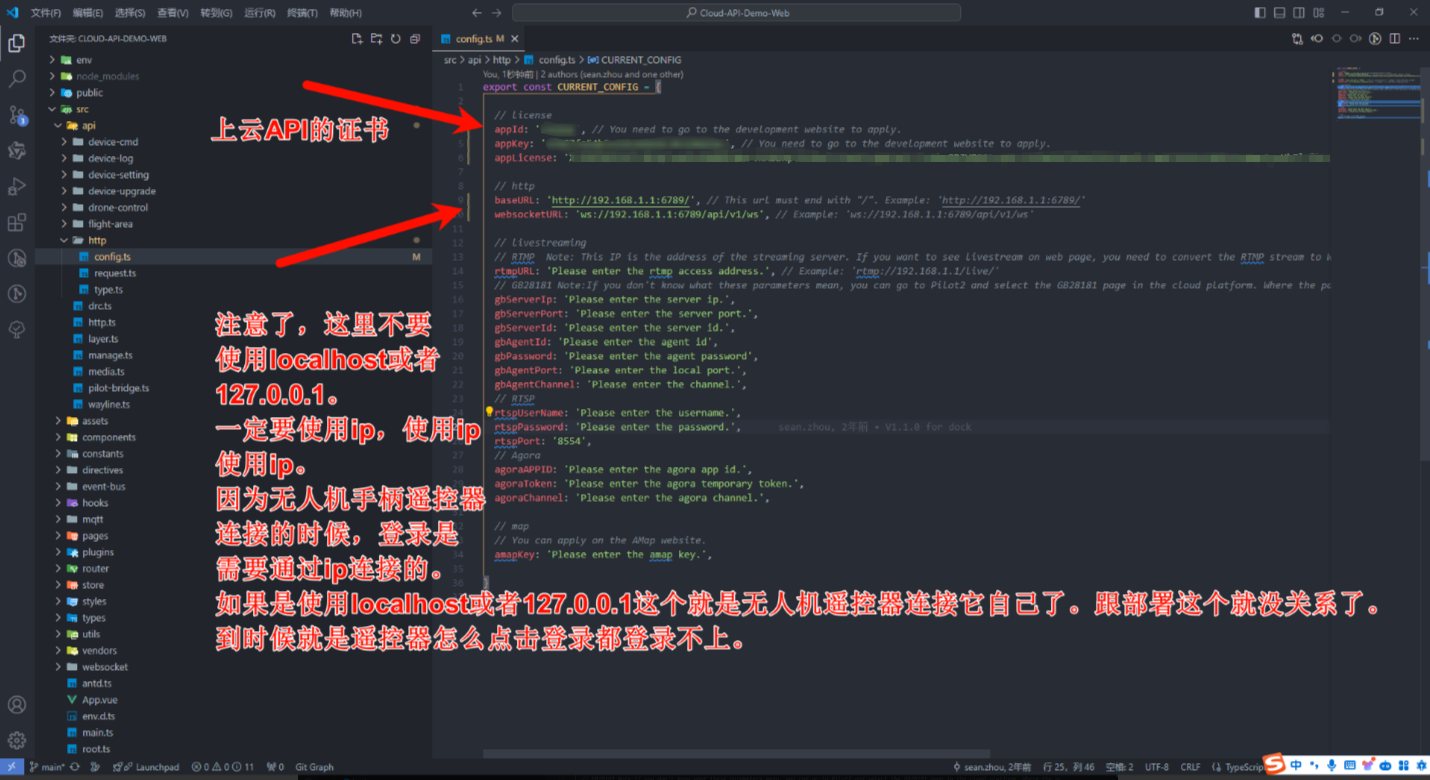
Task: Click the Sogou input method icon in tray
Action: click(x=1273, y=765)
